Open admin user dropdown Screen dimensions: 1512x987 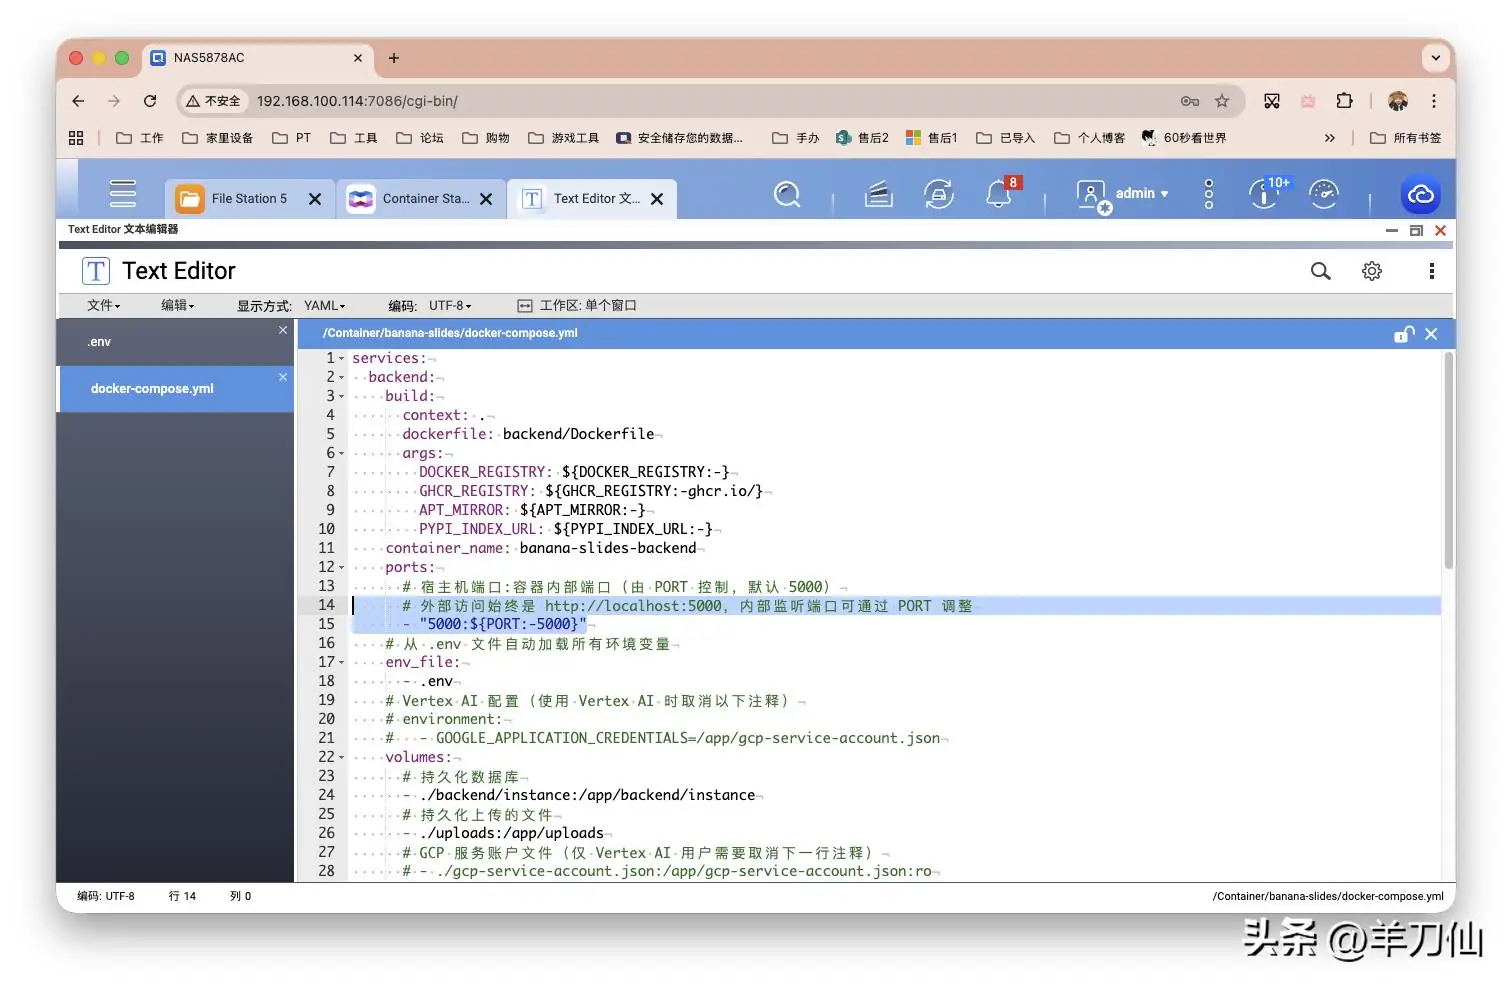click(x=1142, y=194)
